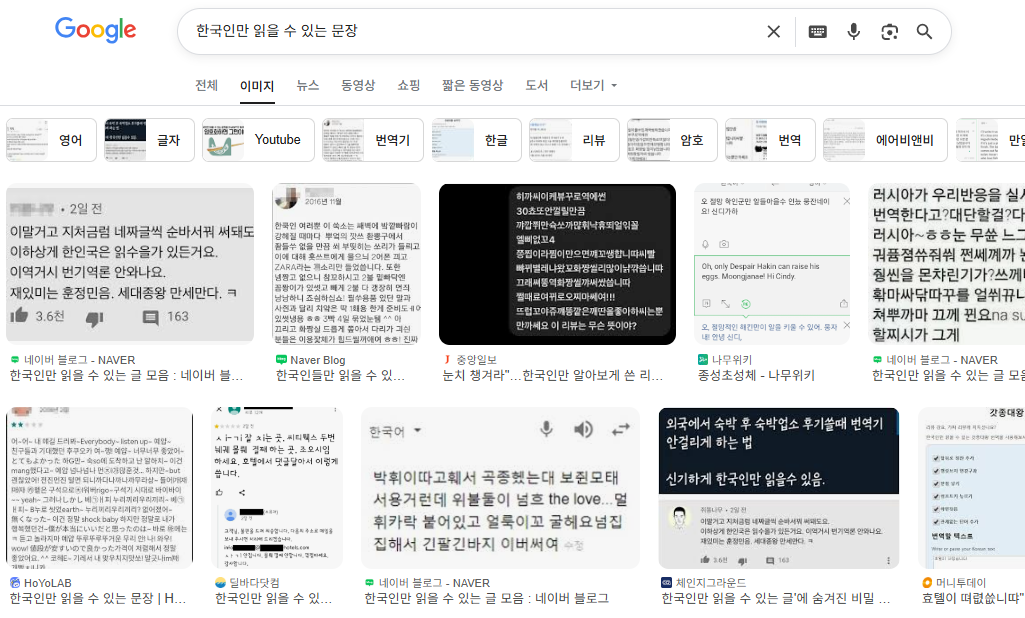1025x618 pixels.
Task: Open the 머니투데이 checklist image
Action: (x=971, y=488)
